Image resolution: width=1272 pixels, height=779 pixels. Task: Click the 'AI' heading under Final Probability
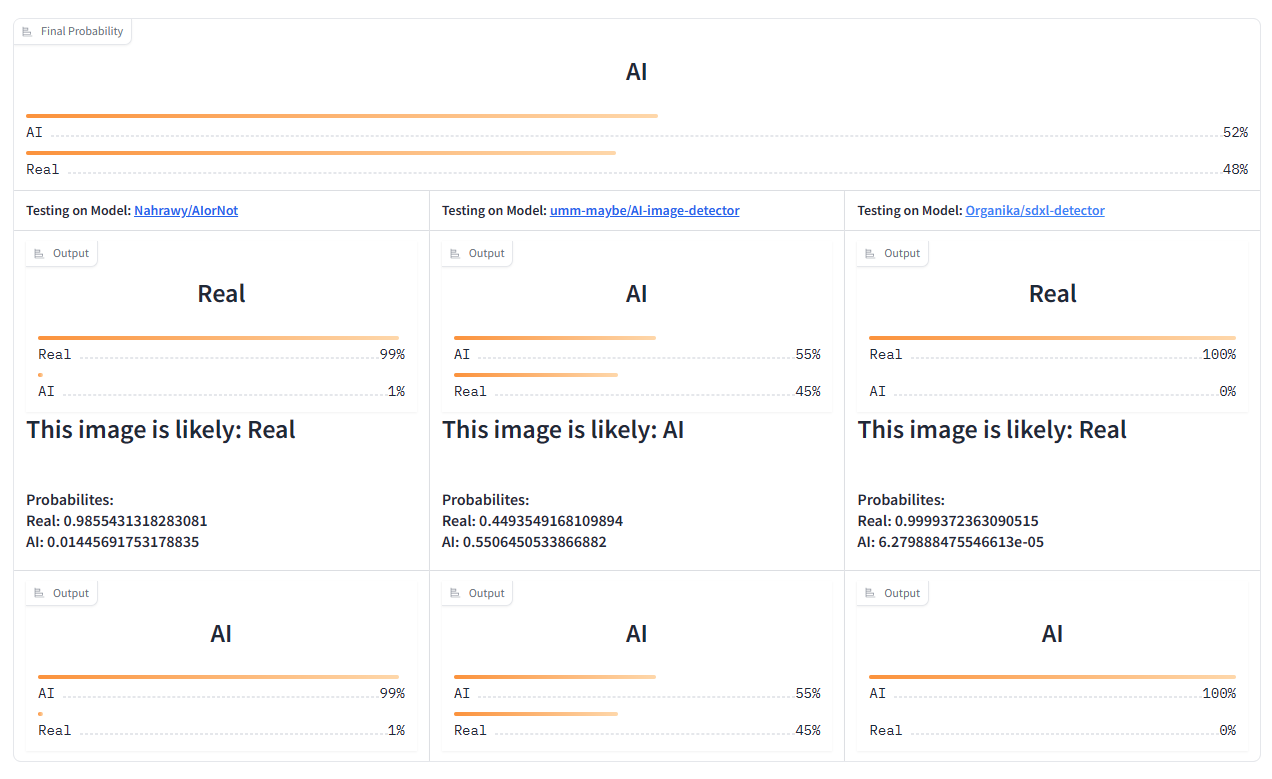pyautogui.click(x=637, y=72)
